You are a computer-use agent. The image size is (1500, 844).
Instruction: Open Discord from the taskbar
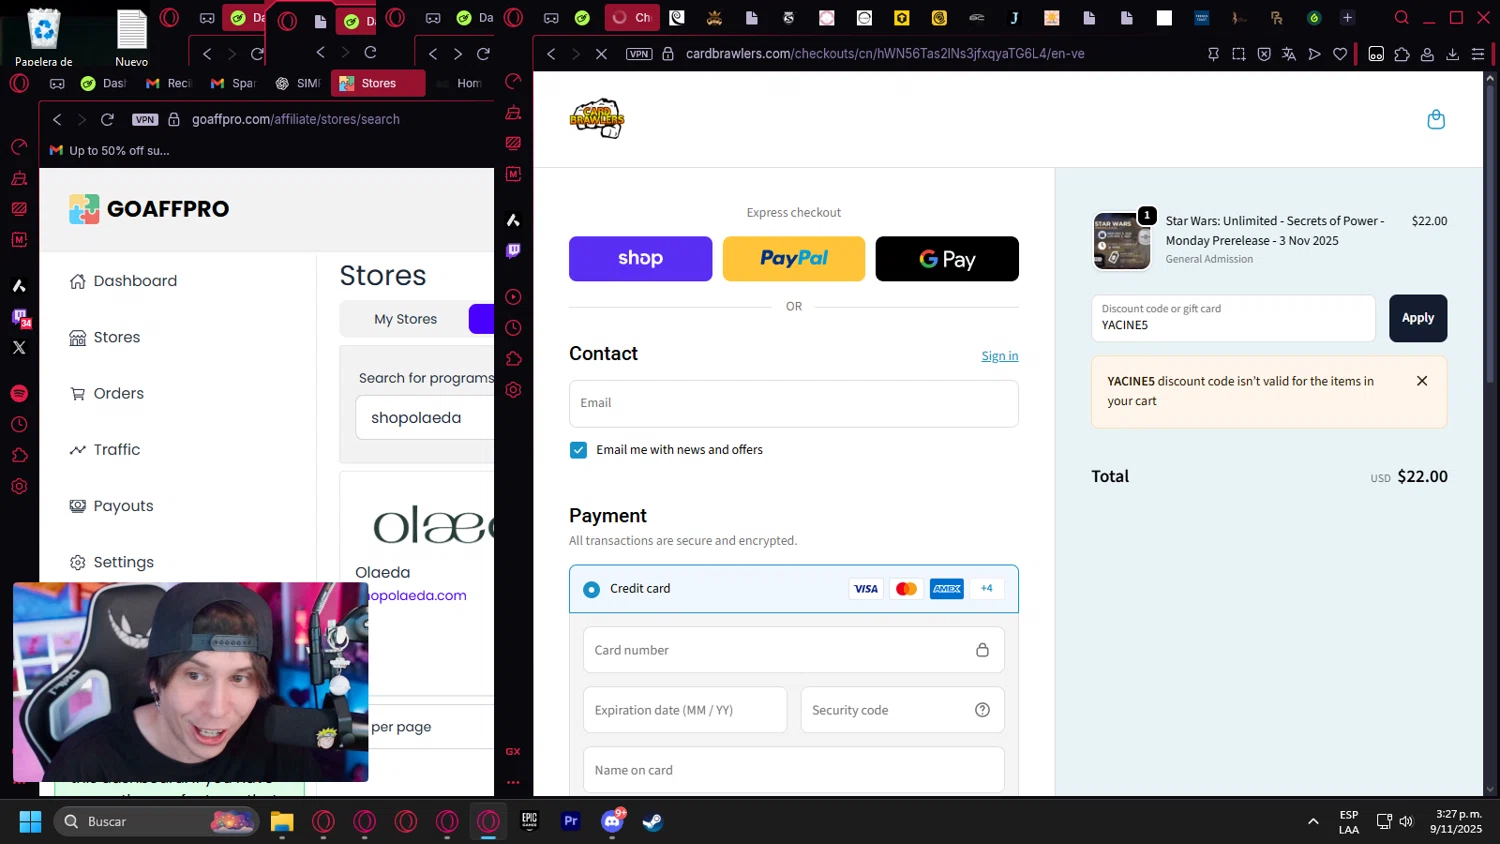click(612, 822)
